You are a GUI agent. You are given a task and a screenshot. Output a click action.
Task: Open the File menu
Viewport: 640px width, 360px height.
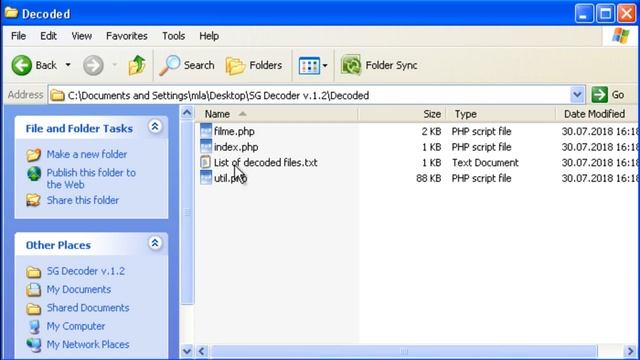pos(18,36)
